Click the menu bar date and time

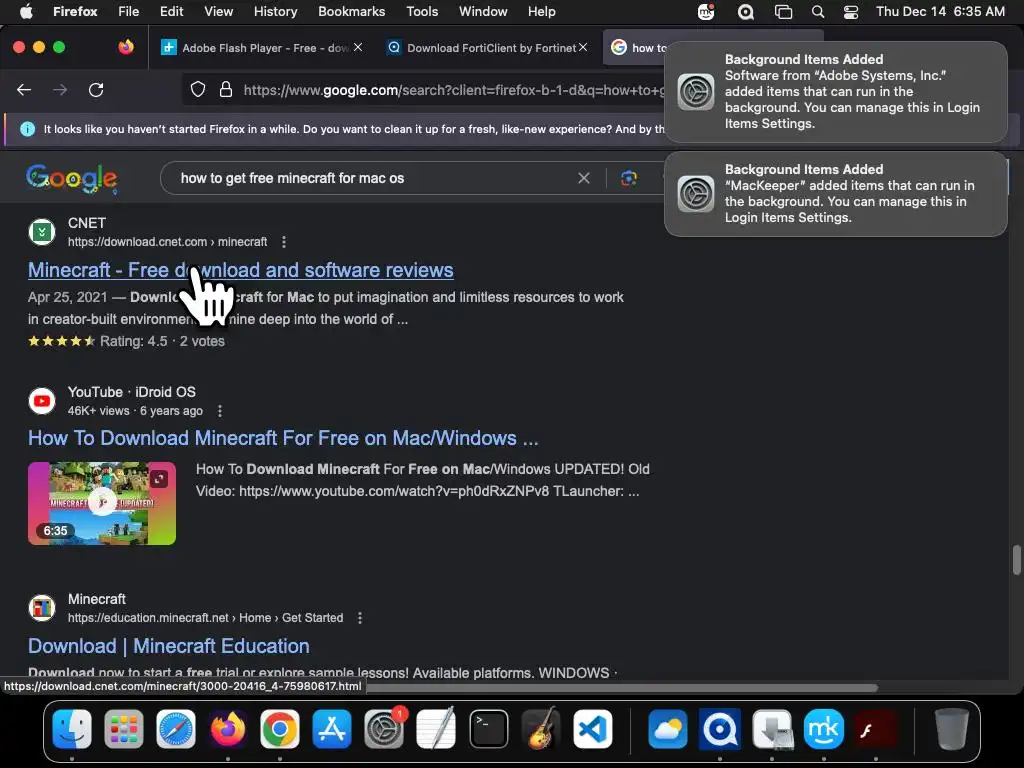pos(940,12)
